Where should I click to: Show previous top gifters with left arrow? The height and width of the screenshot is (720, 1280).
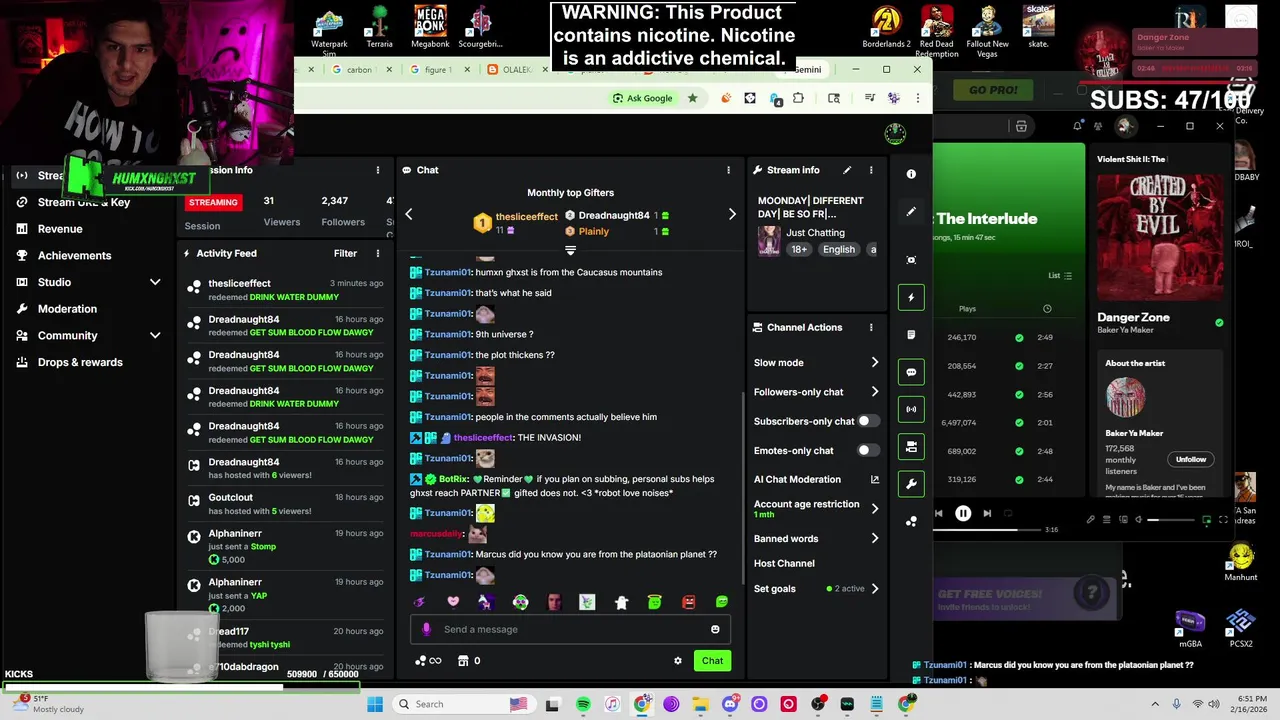[408, 214]
